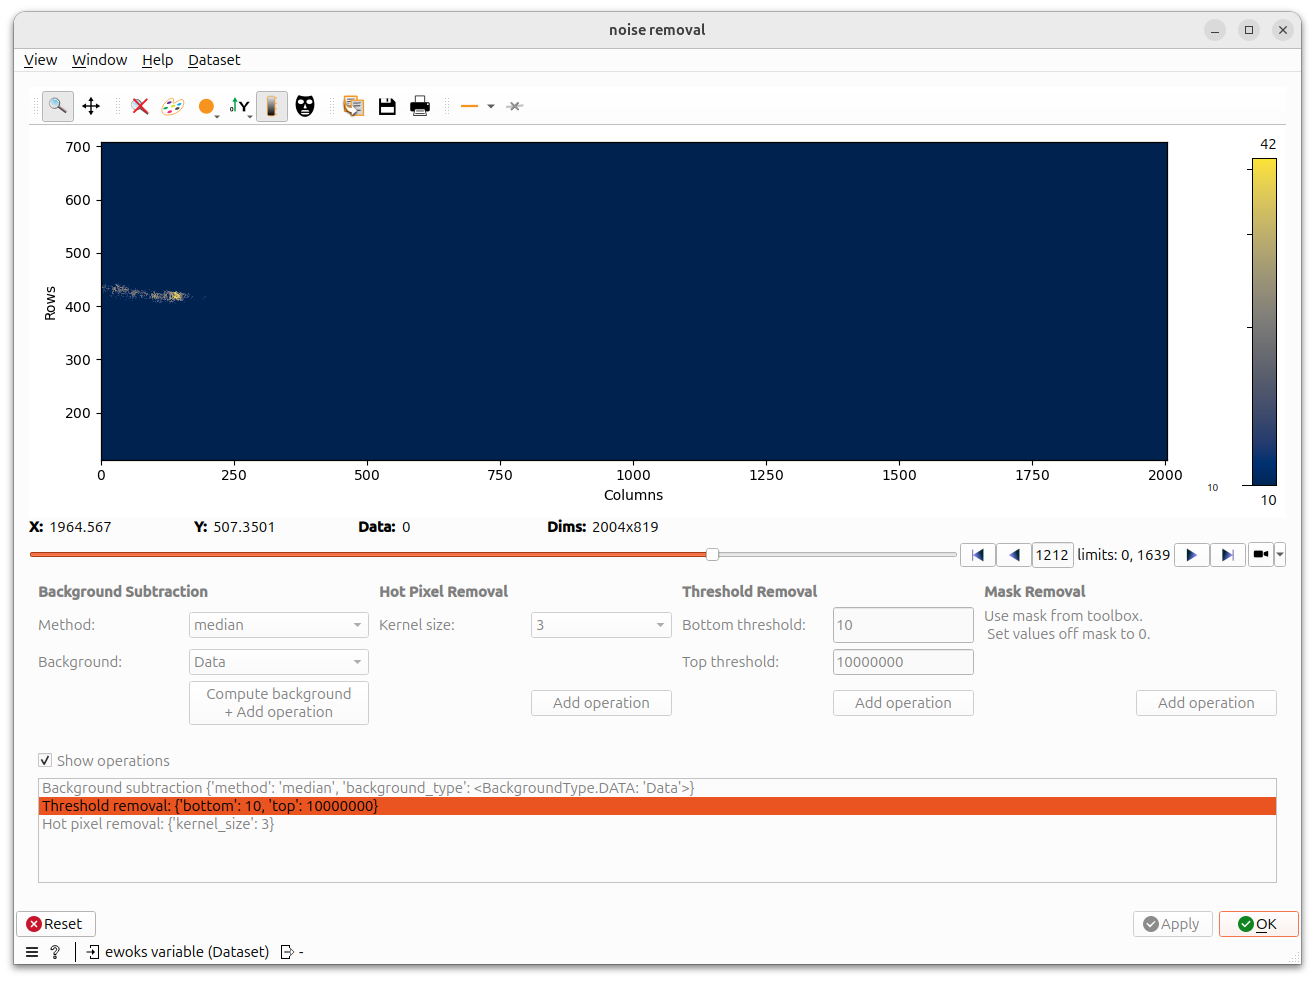Open the hamburger menu in the status bar
This screenshot has width=1315, height=981.
tap(32, 952)
